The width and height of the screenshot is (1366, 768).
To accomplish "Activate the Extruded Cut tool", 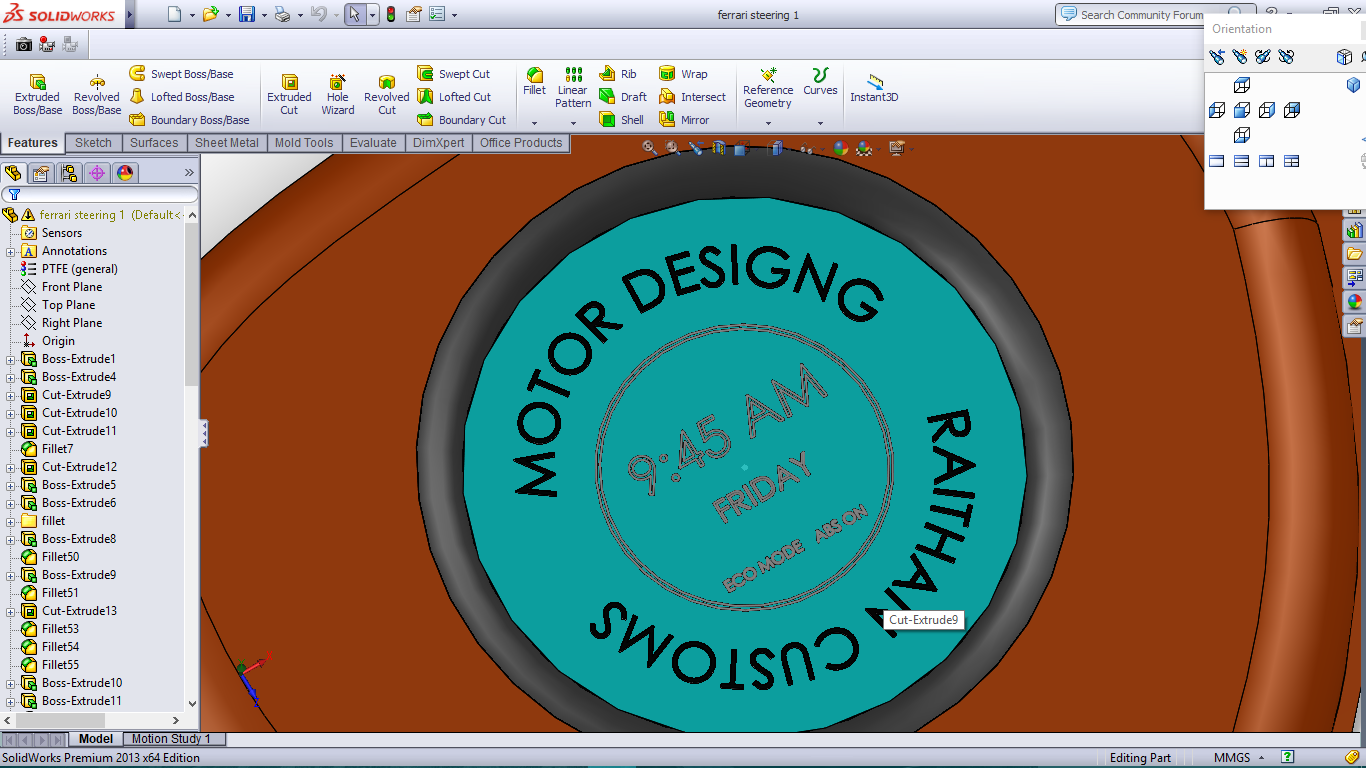I will coord(289,94).
